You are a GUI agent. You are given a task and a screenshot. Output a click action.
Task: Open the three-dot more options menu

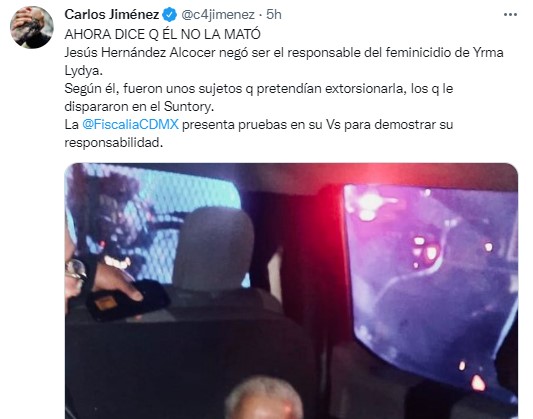point(510,15)
